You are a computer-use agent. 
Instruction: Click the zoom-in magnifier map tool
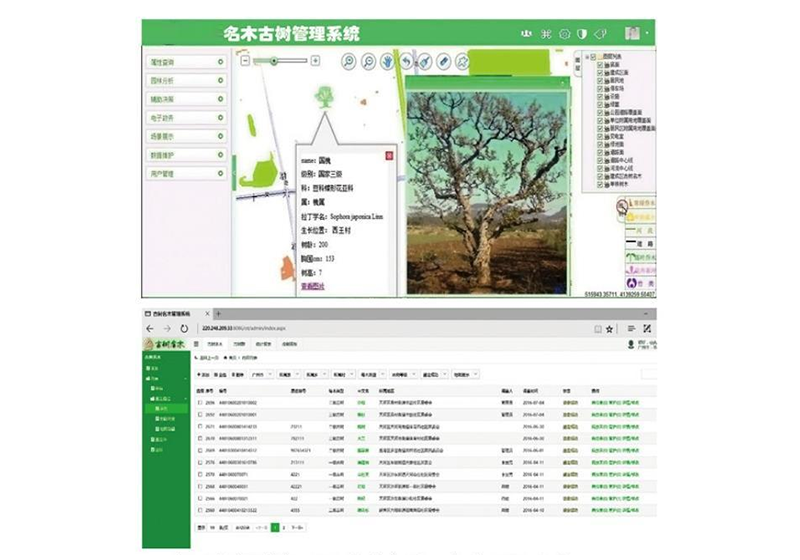349,62
